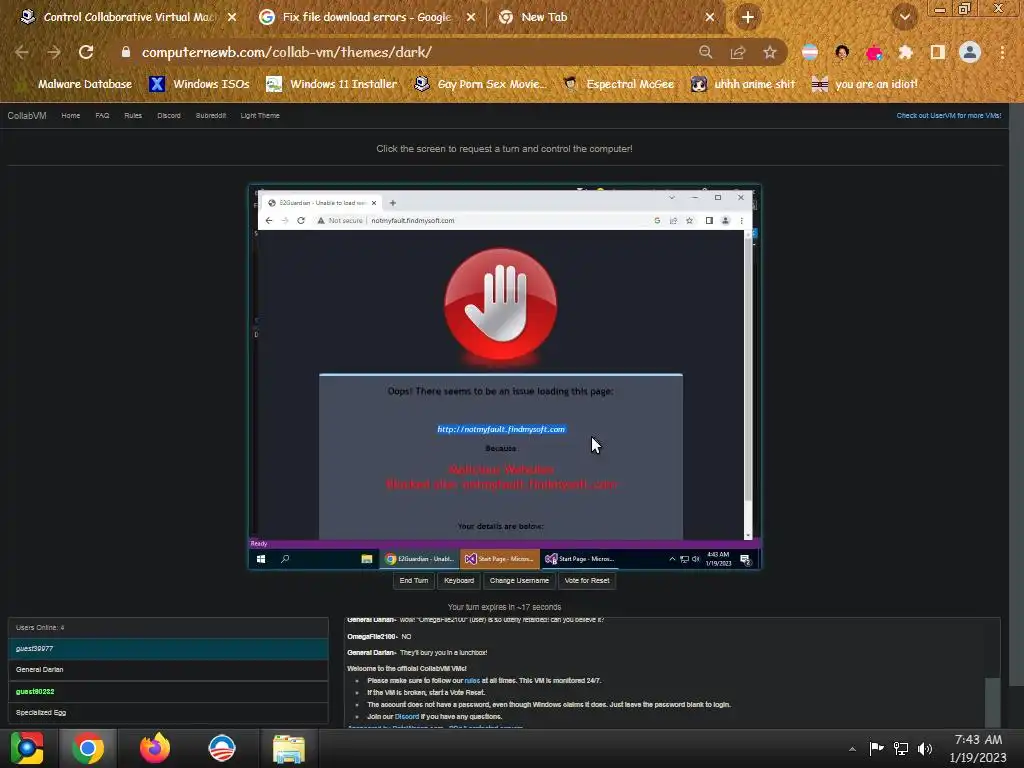Open the VM notification center icon
This screenshot has width=1024, height=768.
click(x=746, y=559)
